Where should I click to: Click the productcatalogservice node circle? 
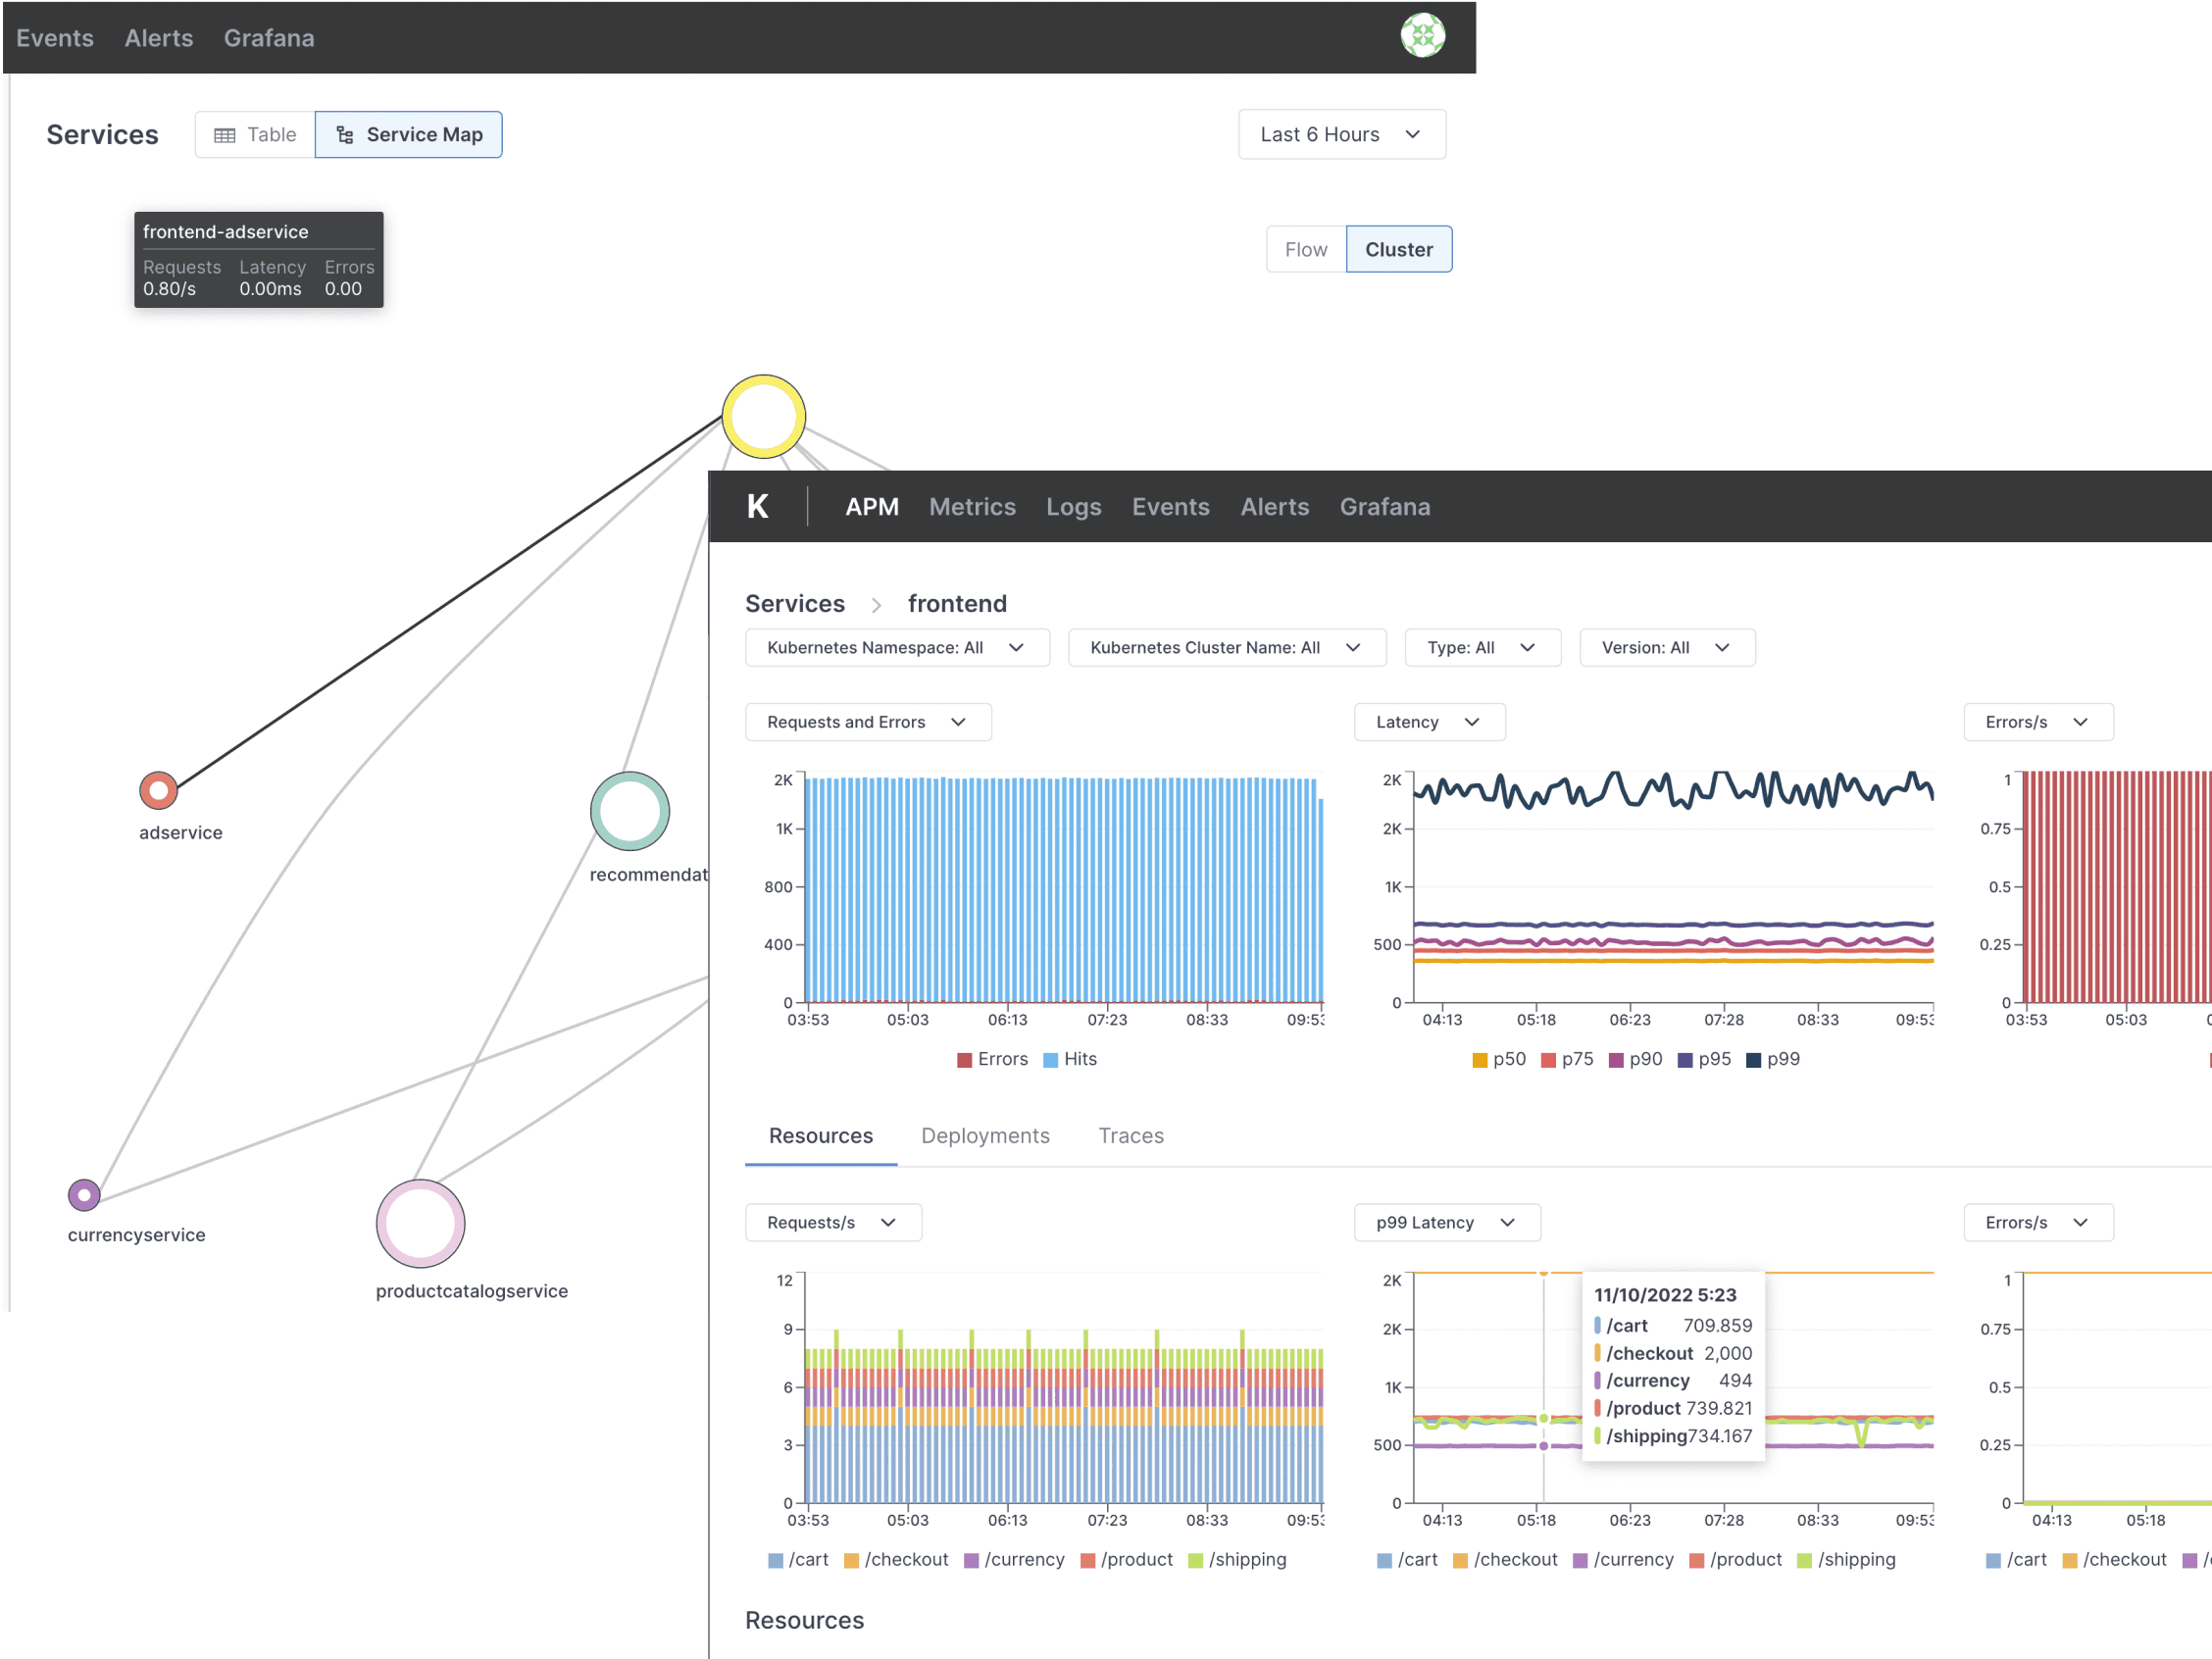point(420,1223)
